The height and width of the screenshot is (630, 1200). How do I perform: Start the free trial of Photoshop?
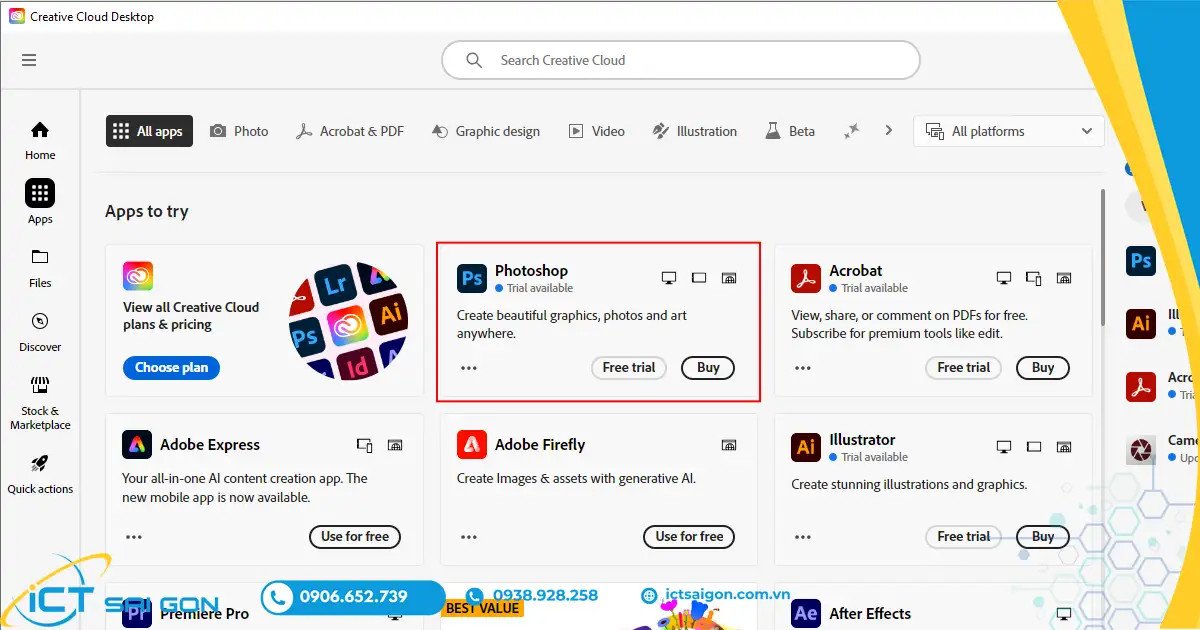(x=628, y=368)
